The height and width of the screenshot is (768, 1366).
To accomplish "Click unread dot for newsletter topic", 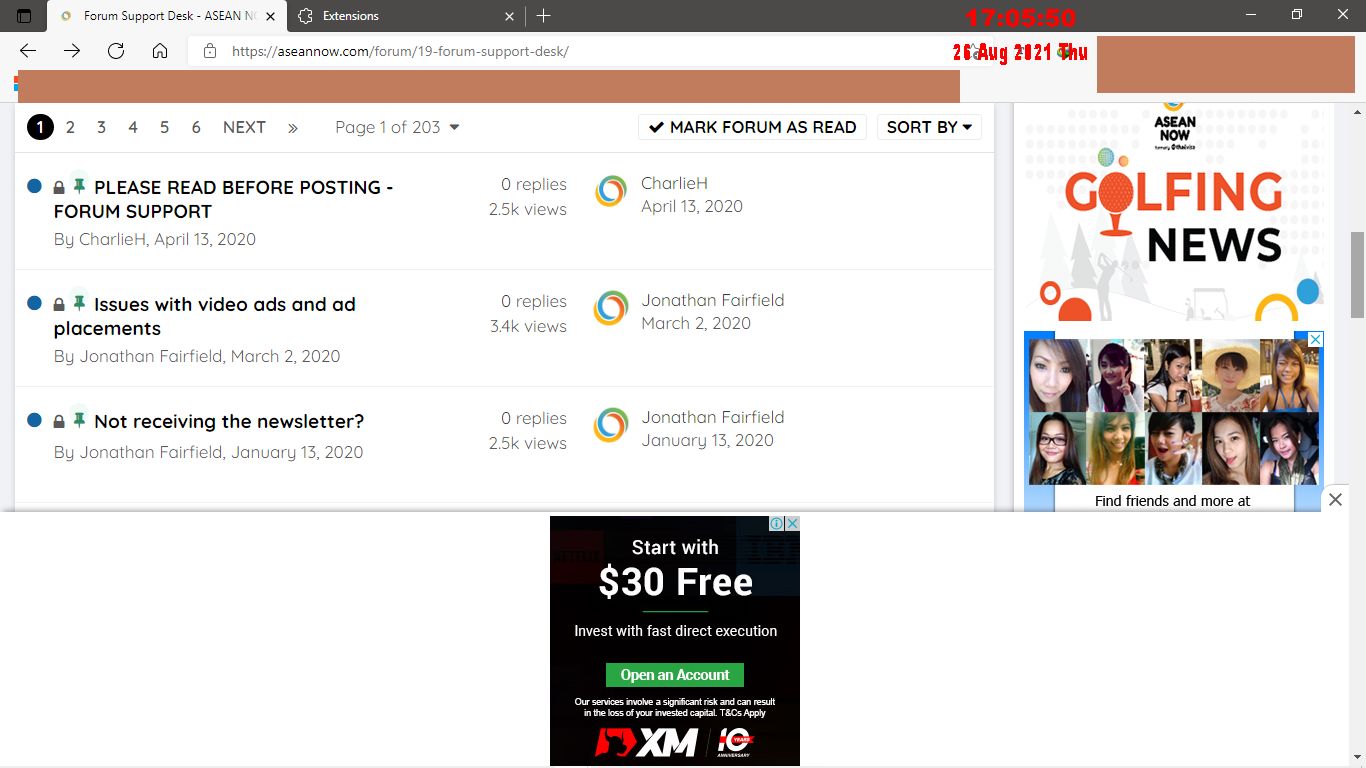I will [35, 420].
